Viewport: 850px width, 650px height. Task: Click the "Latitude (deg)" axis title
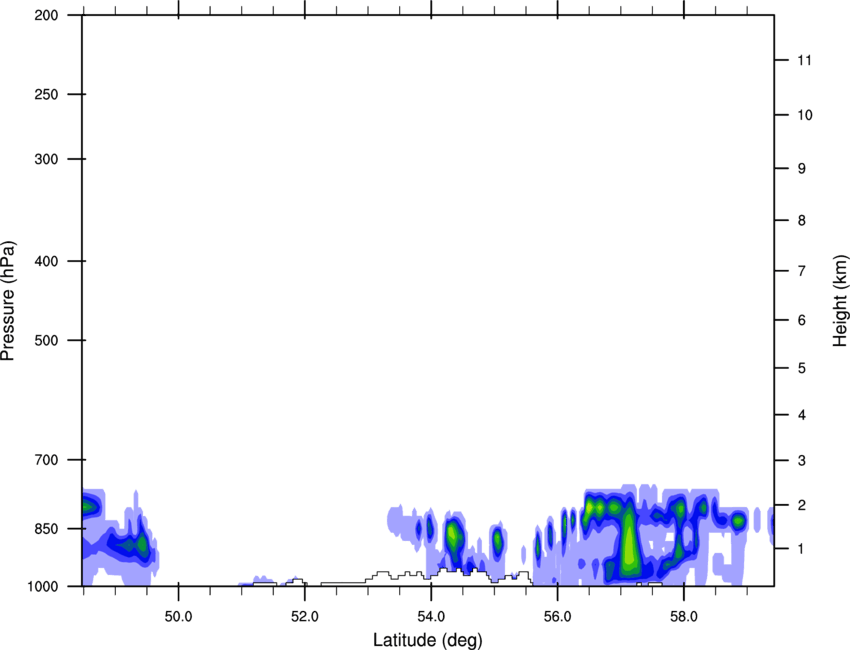[x=428, y=639]
